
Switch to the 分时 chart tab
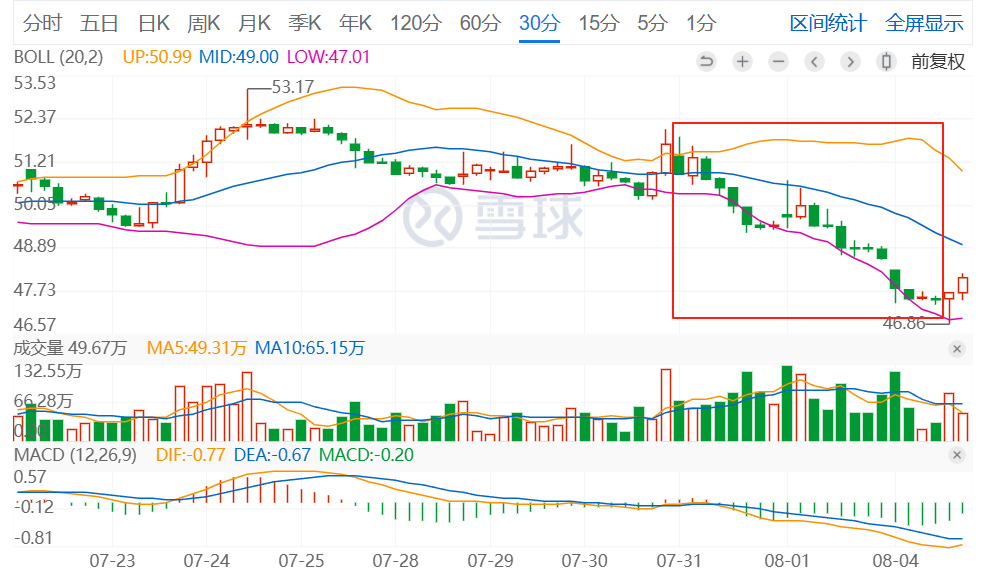(42, 24)
